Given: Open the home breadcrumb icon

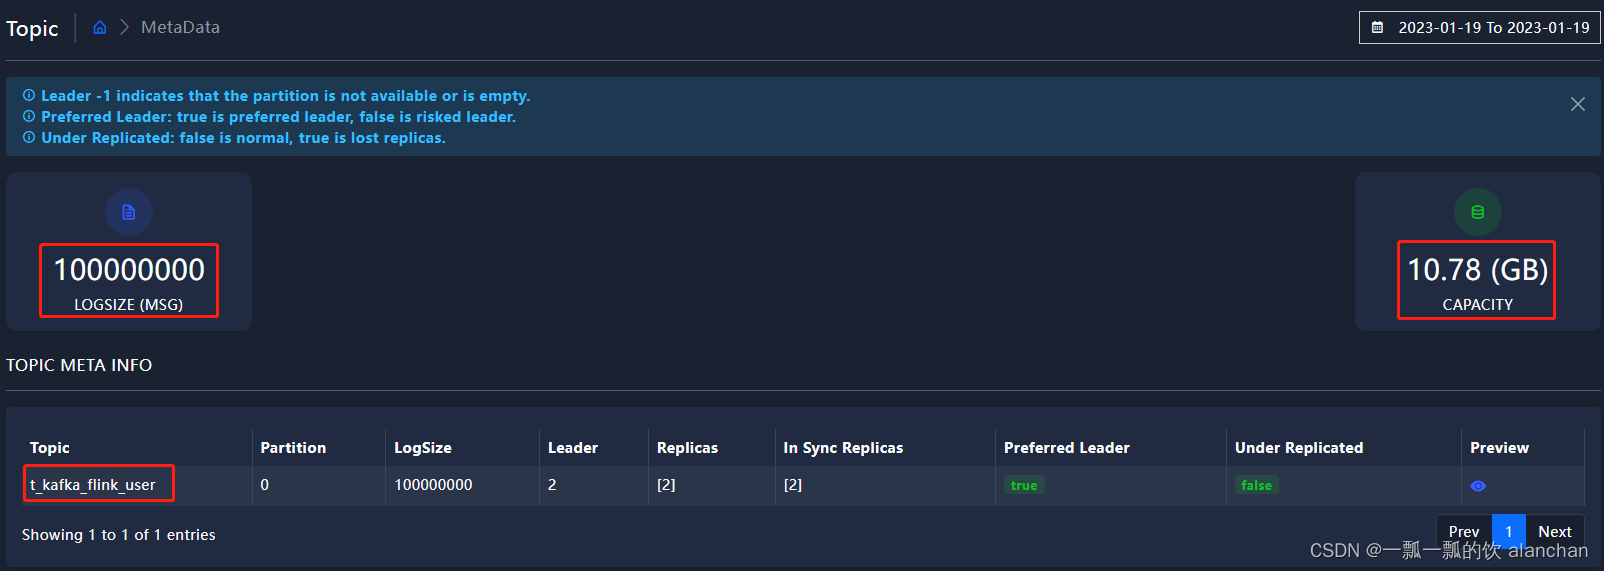Looking at the screenshot, I should [100, 27].
